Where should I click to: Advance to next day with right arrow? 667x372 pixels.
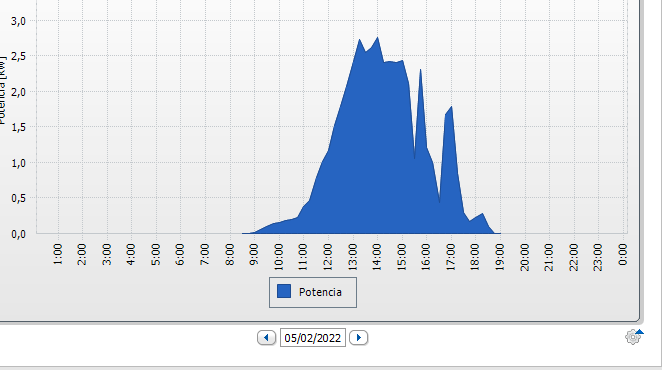359,338
